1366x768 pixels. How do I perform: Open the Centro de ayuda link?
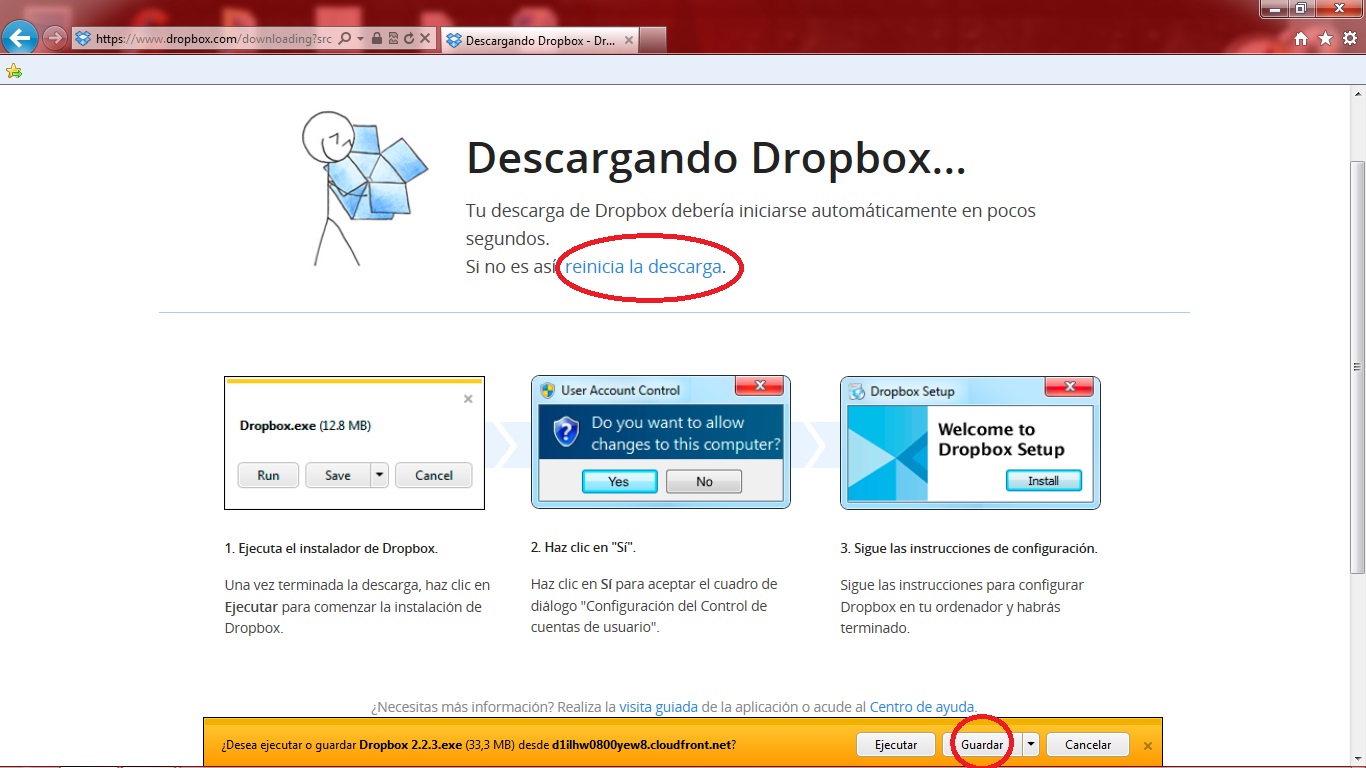[922, 707]
